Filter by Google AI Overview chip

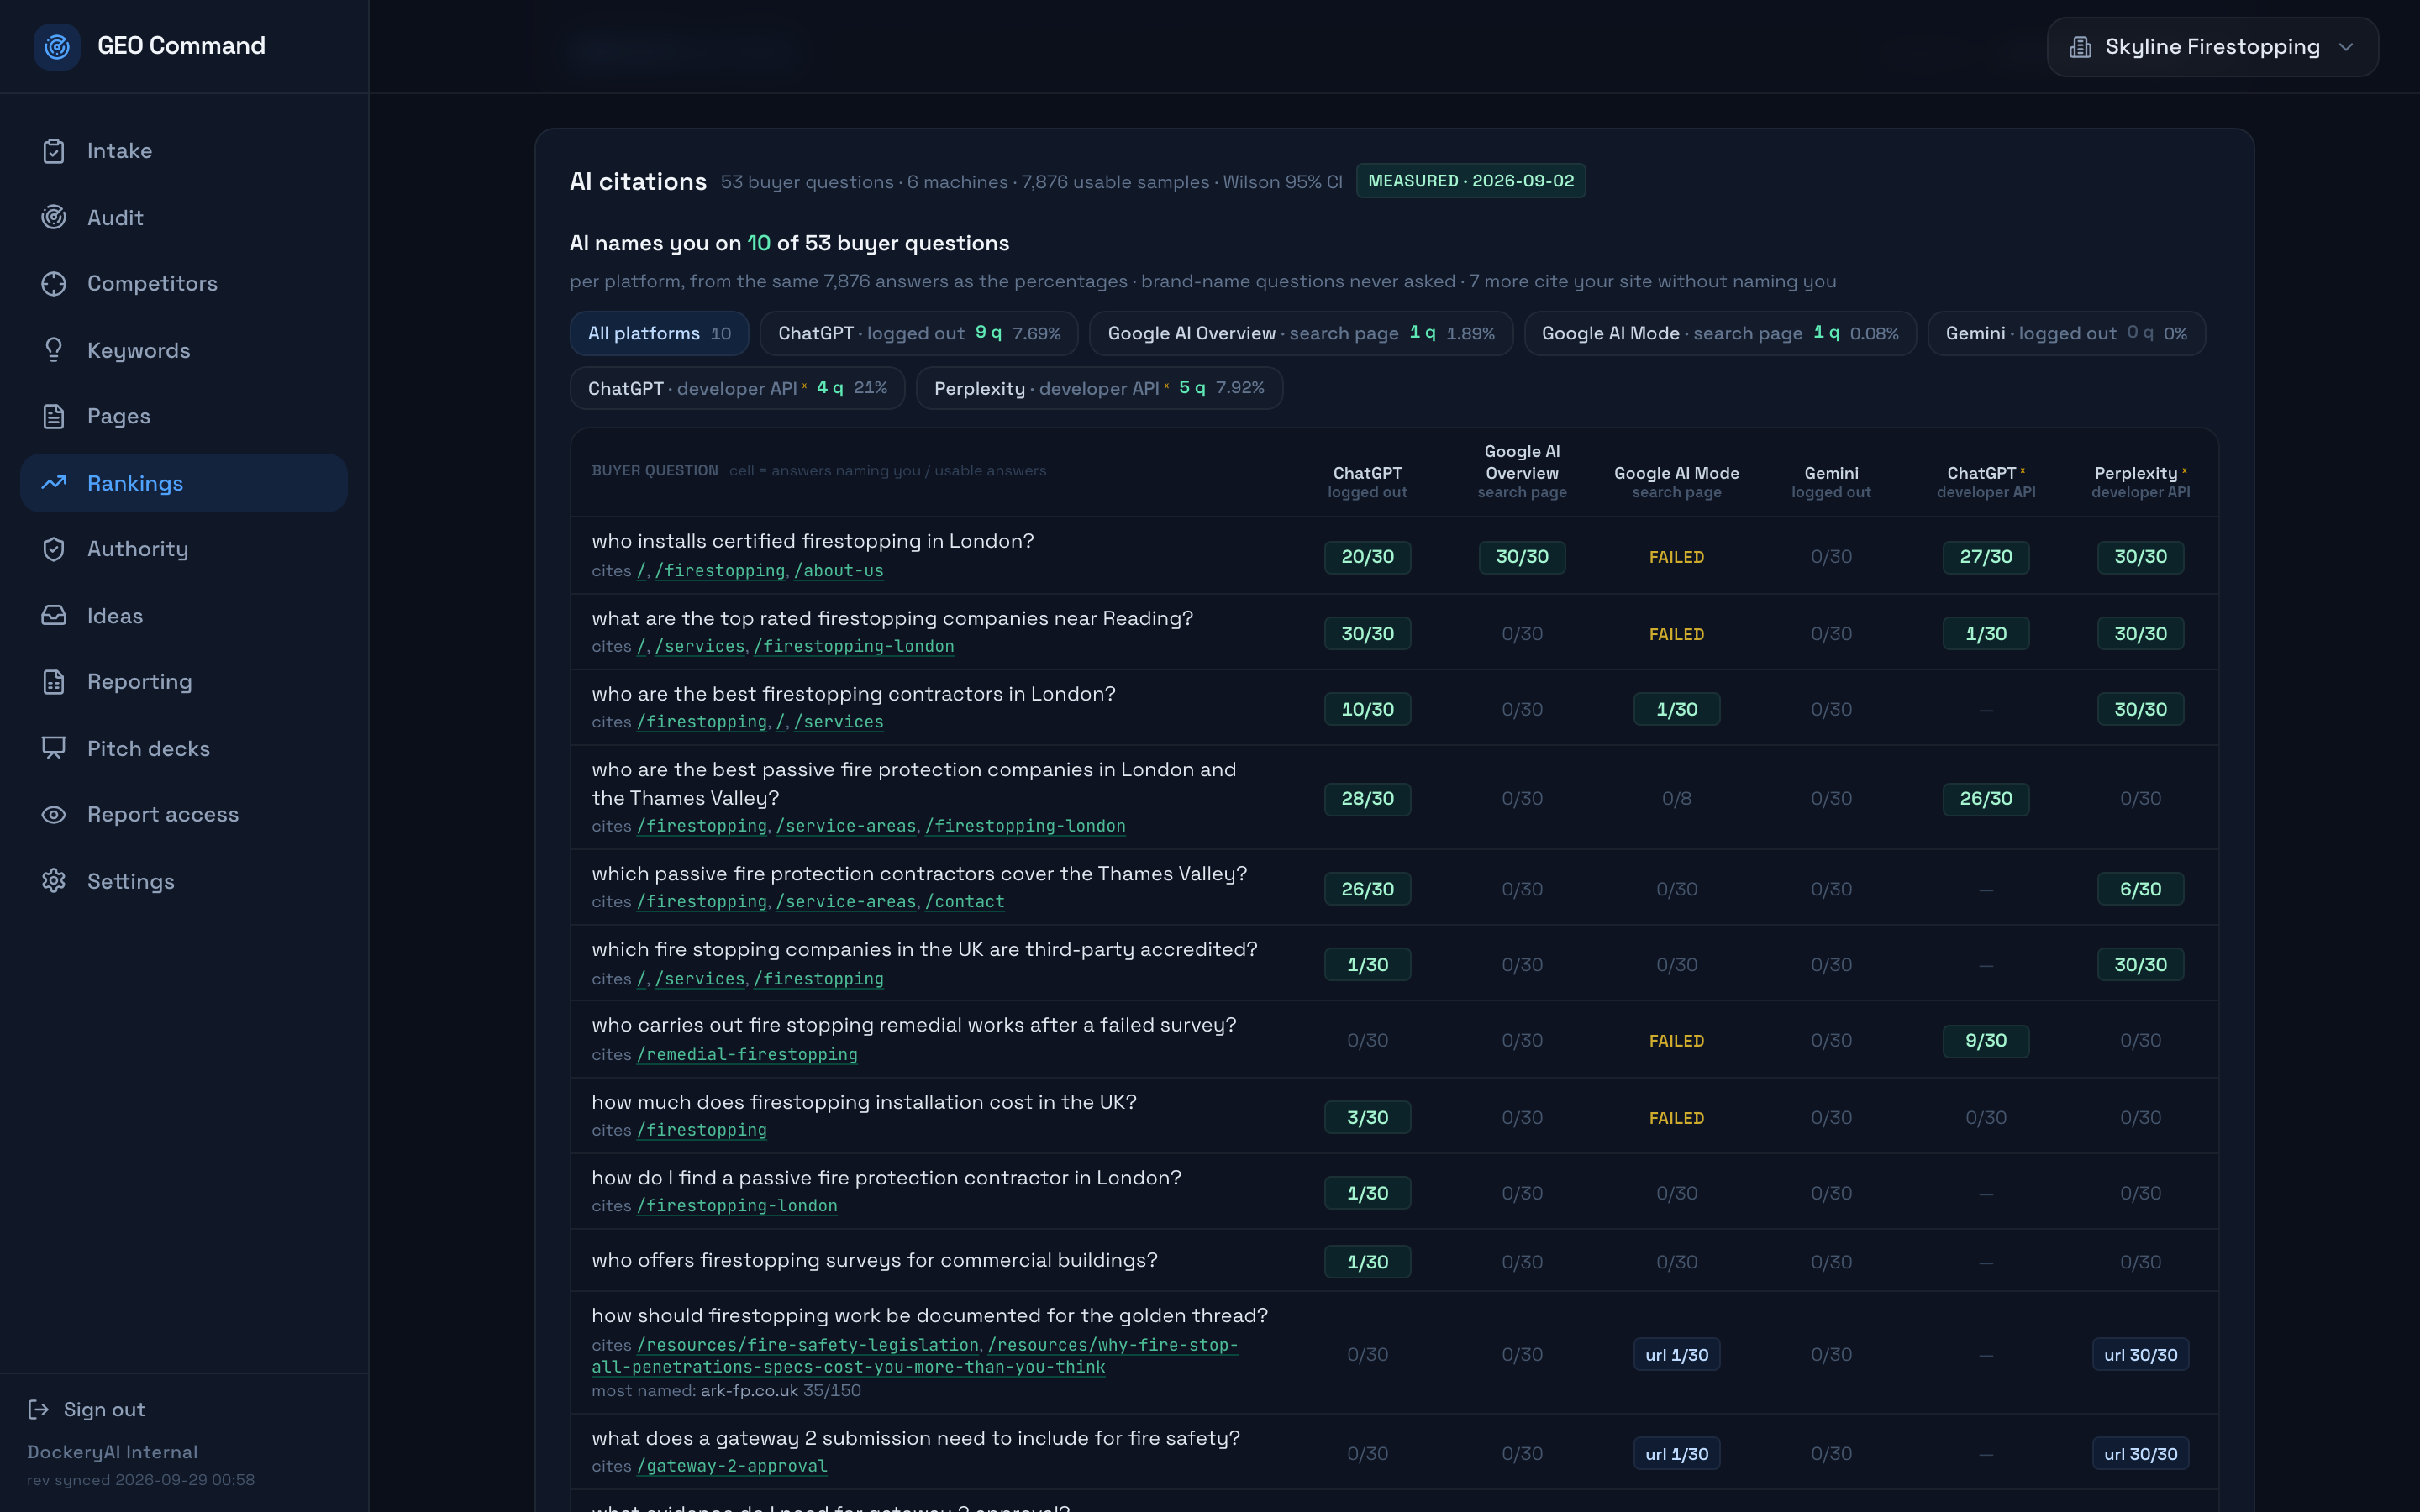point(1301,333)
